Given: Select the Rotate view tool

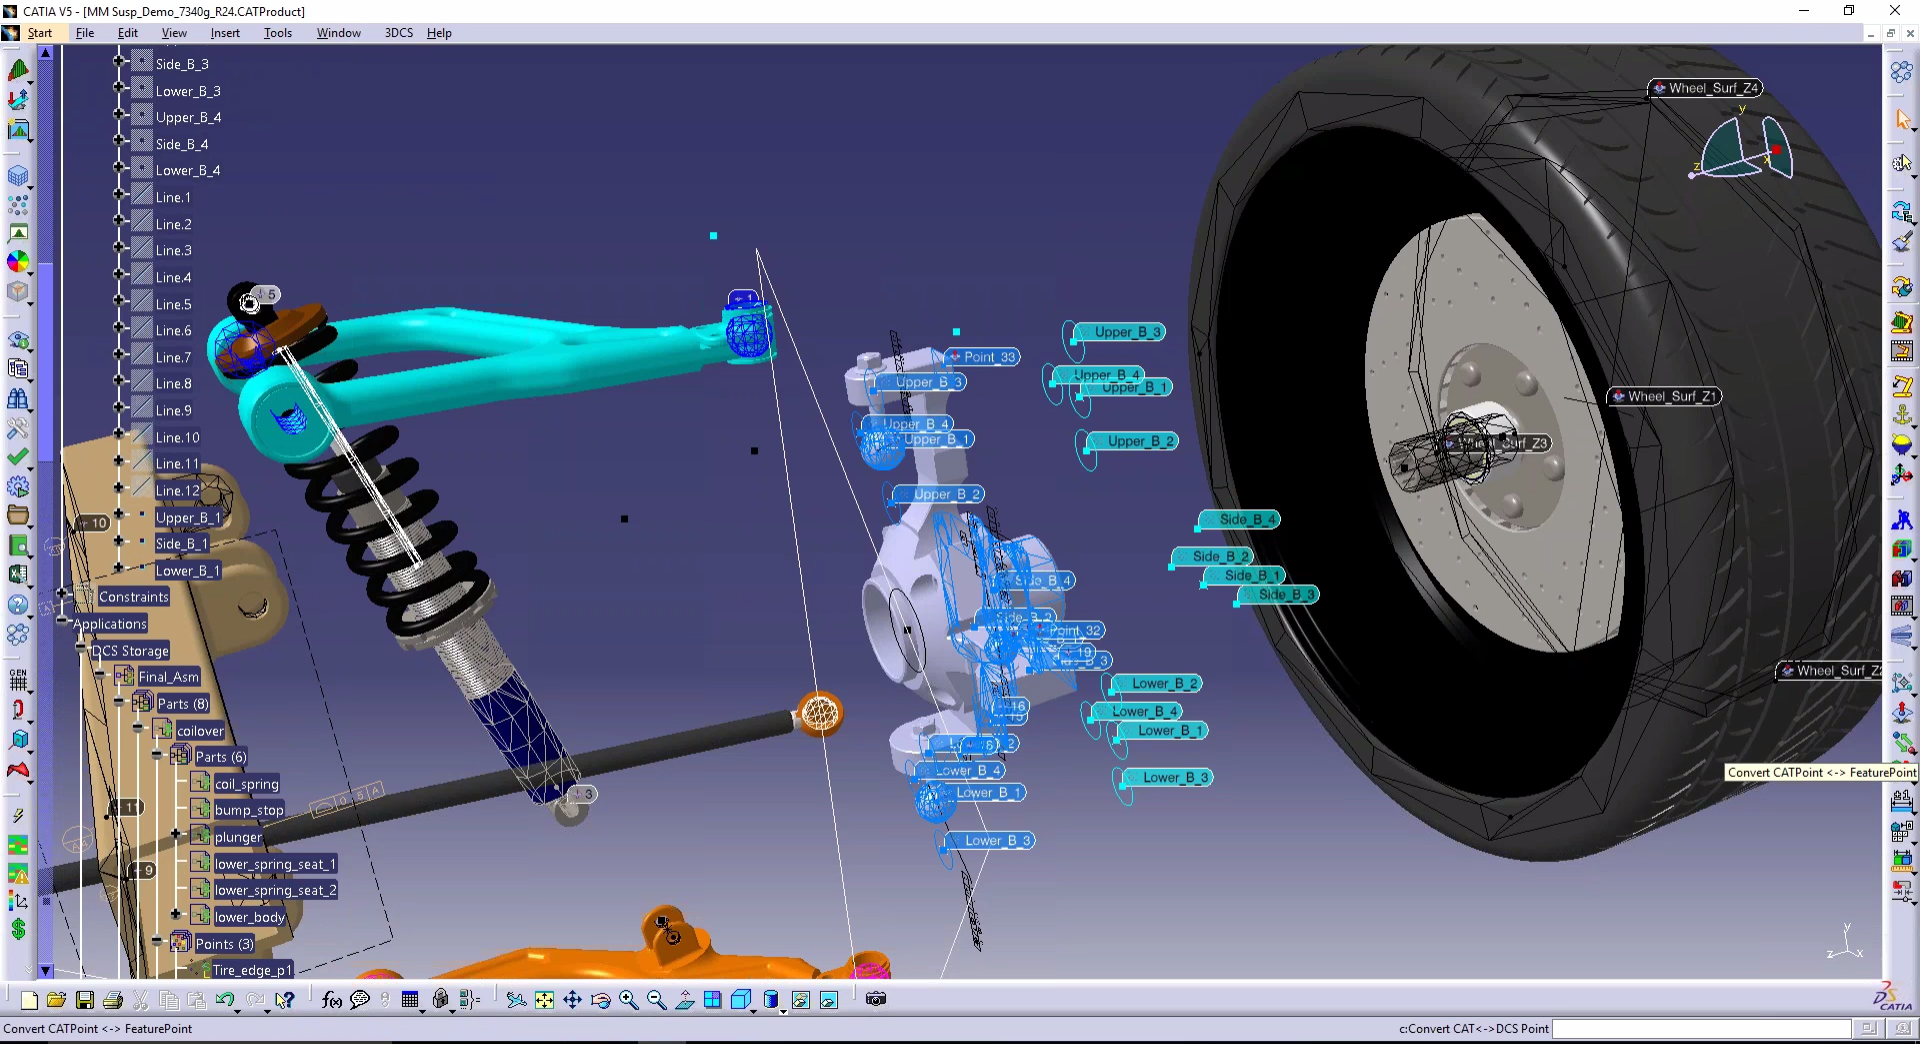Looking at the screenshot, I should (600, 999).
